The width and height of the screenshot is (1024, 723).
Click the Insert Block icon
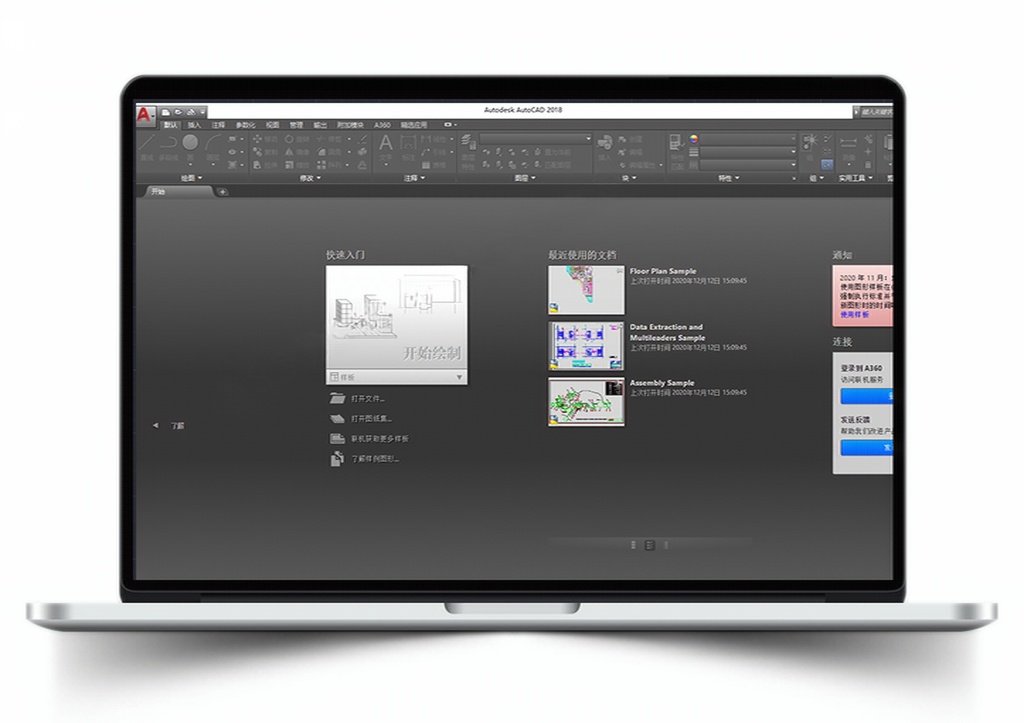pos(605,143)
